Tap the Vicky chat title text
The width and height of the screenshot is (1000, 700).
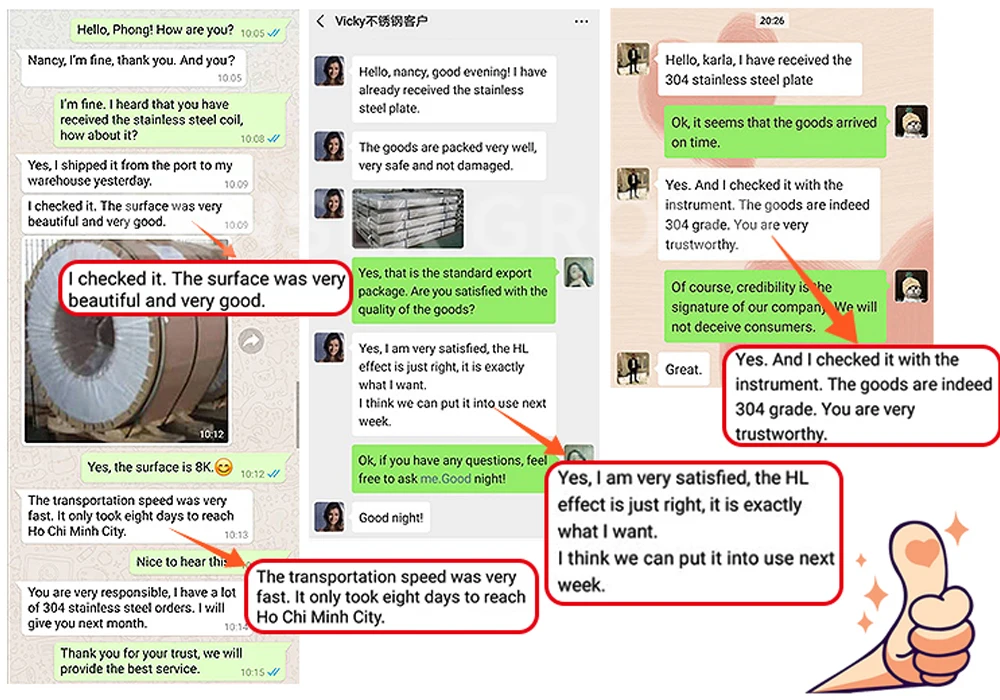point(381,21)
